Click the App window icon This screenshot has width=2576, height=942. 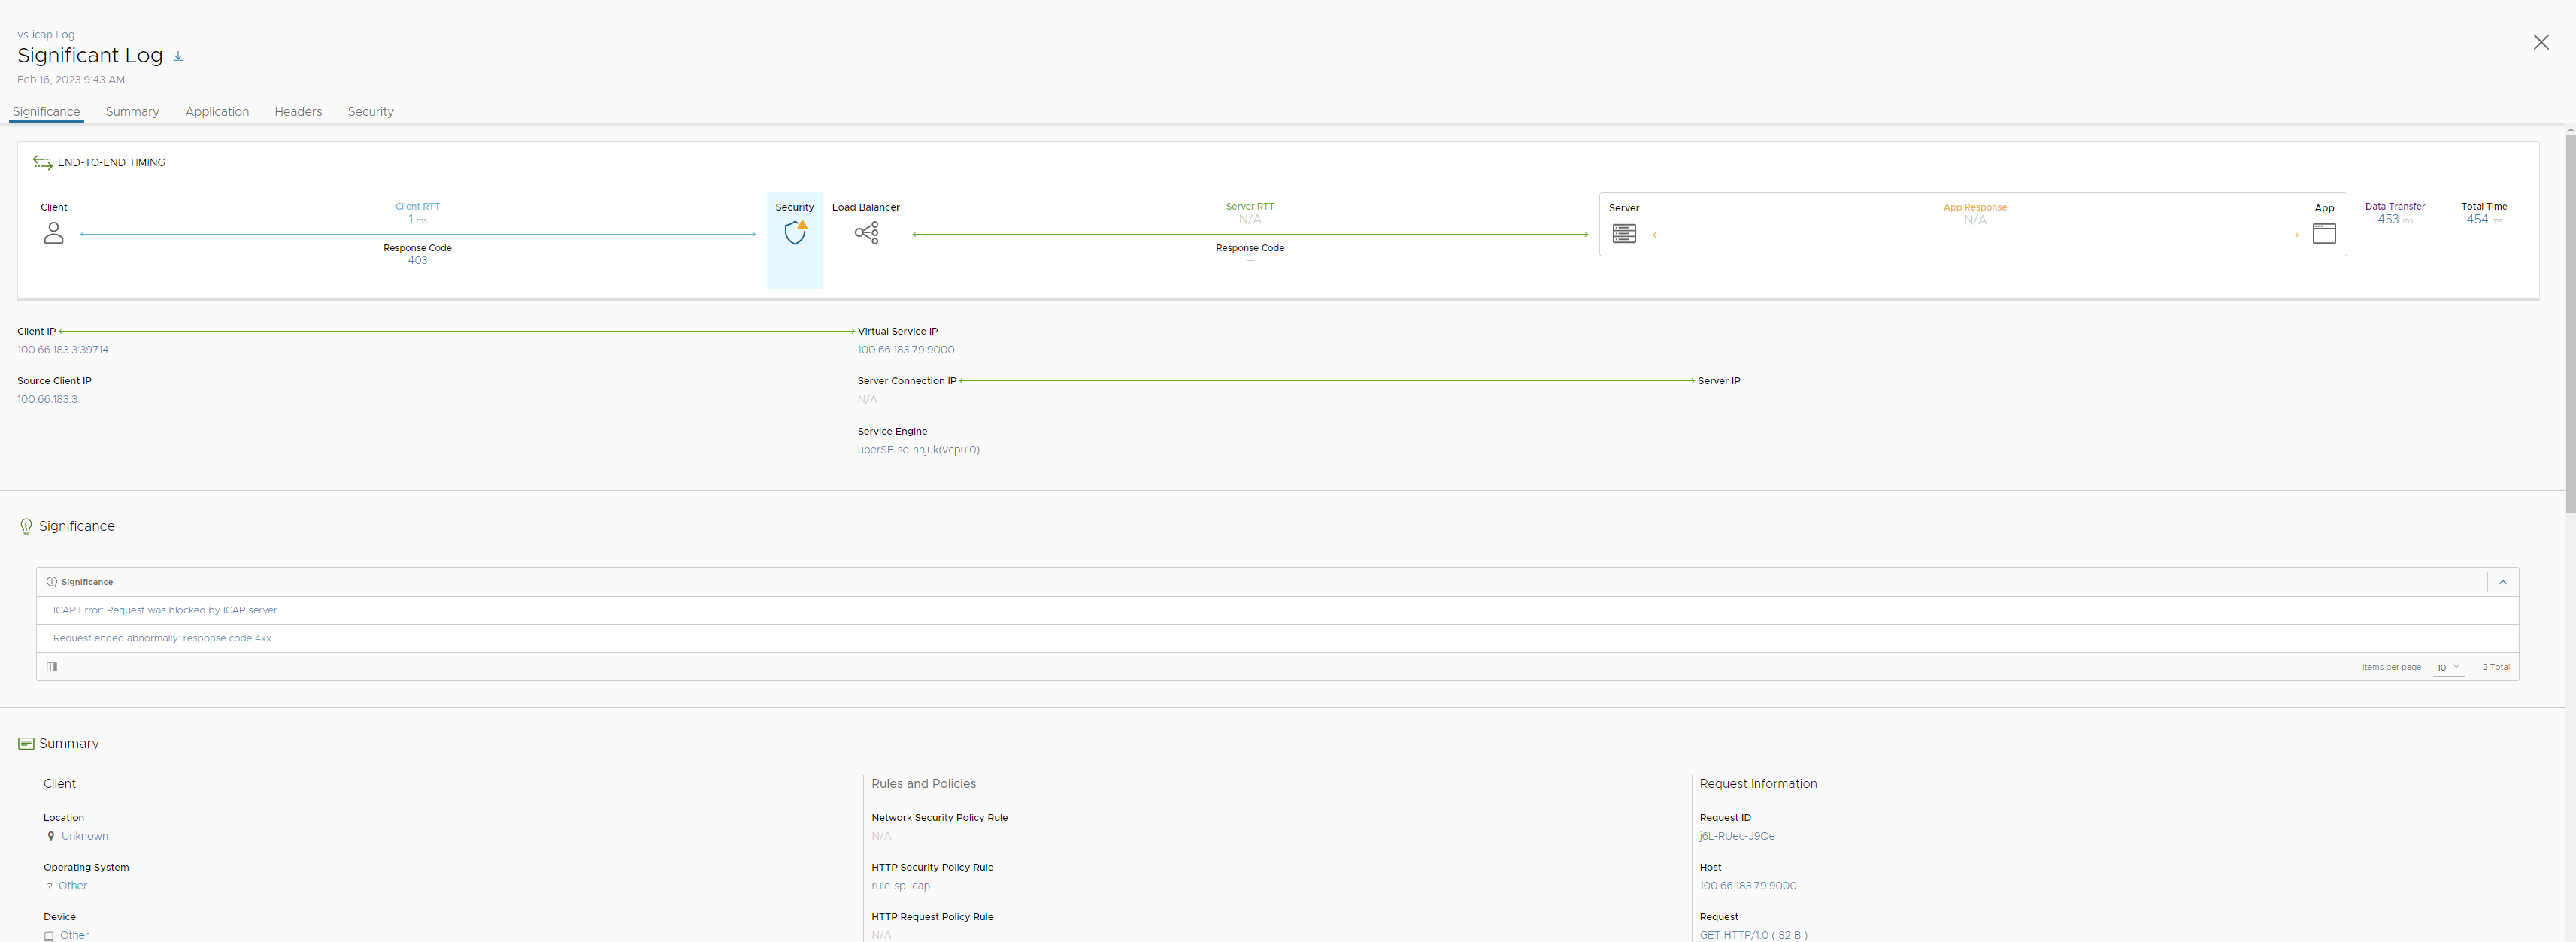coord(2324,233)
